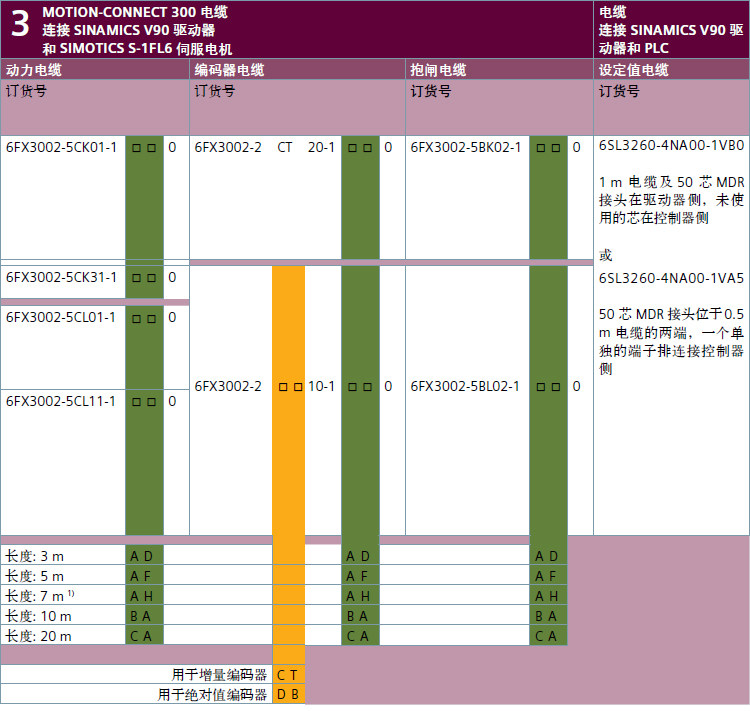Click the BA code in the encoder cable column

[358, 616]
